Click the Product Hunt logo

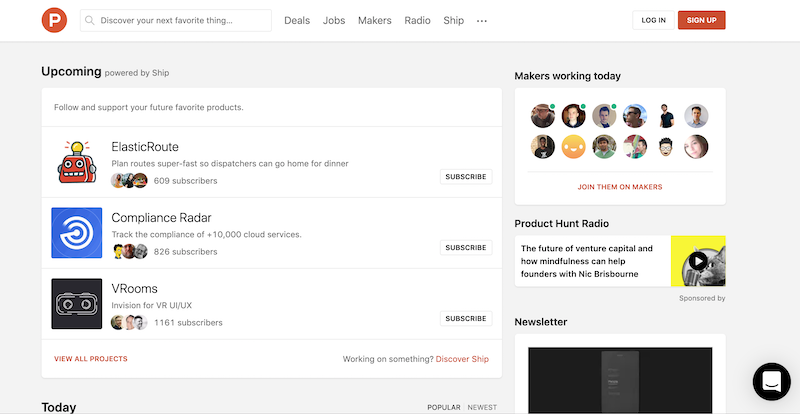pyautogui.click(x=54, y=20)
